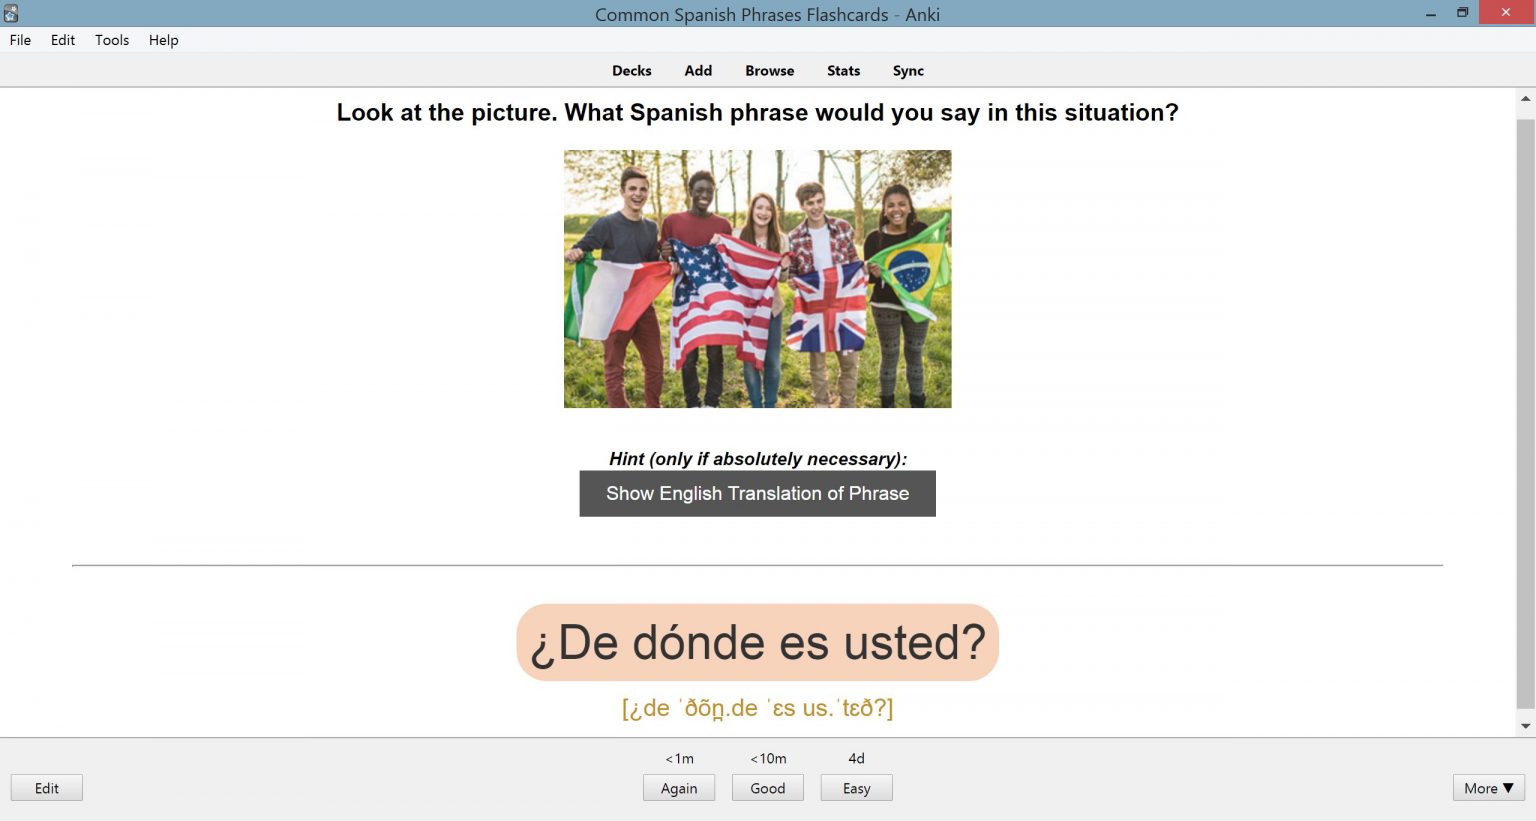The height and width of the screenshot is (821, 1536).
Task: View deck Stats
Action: click(843, 70)
